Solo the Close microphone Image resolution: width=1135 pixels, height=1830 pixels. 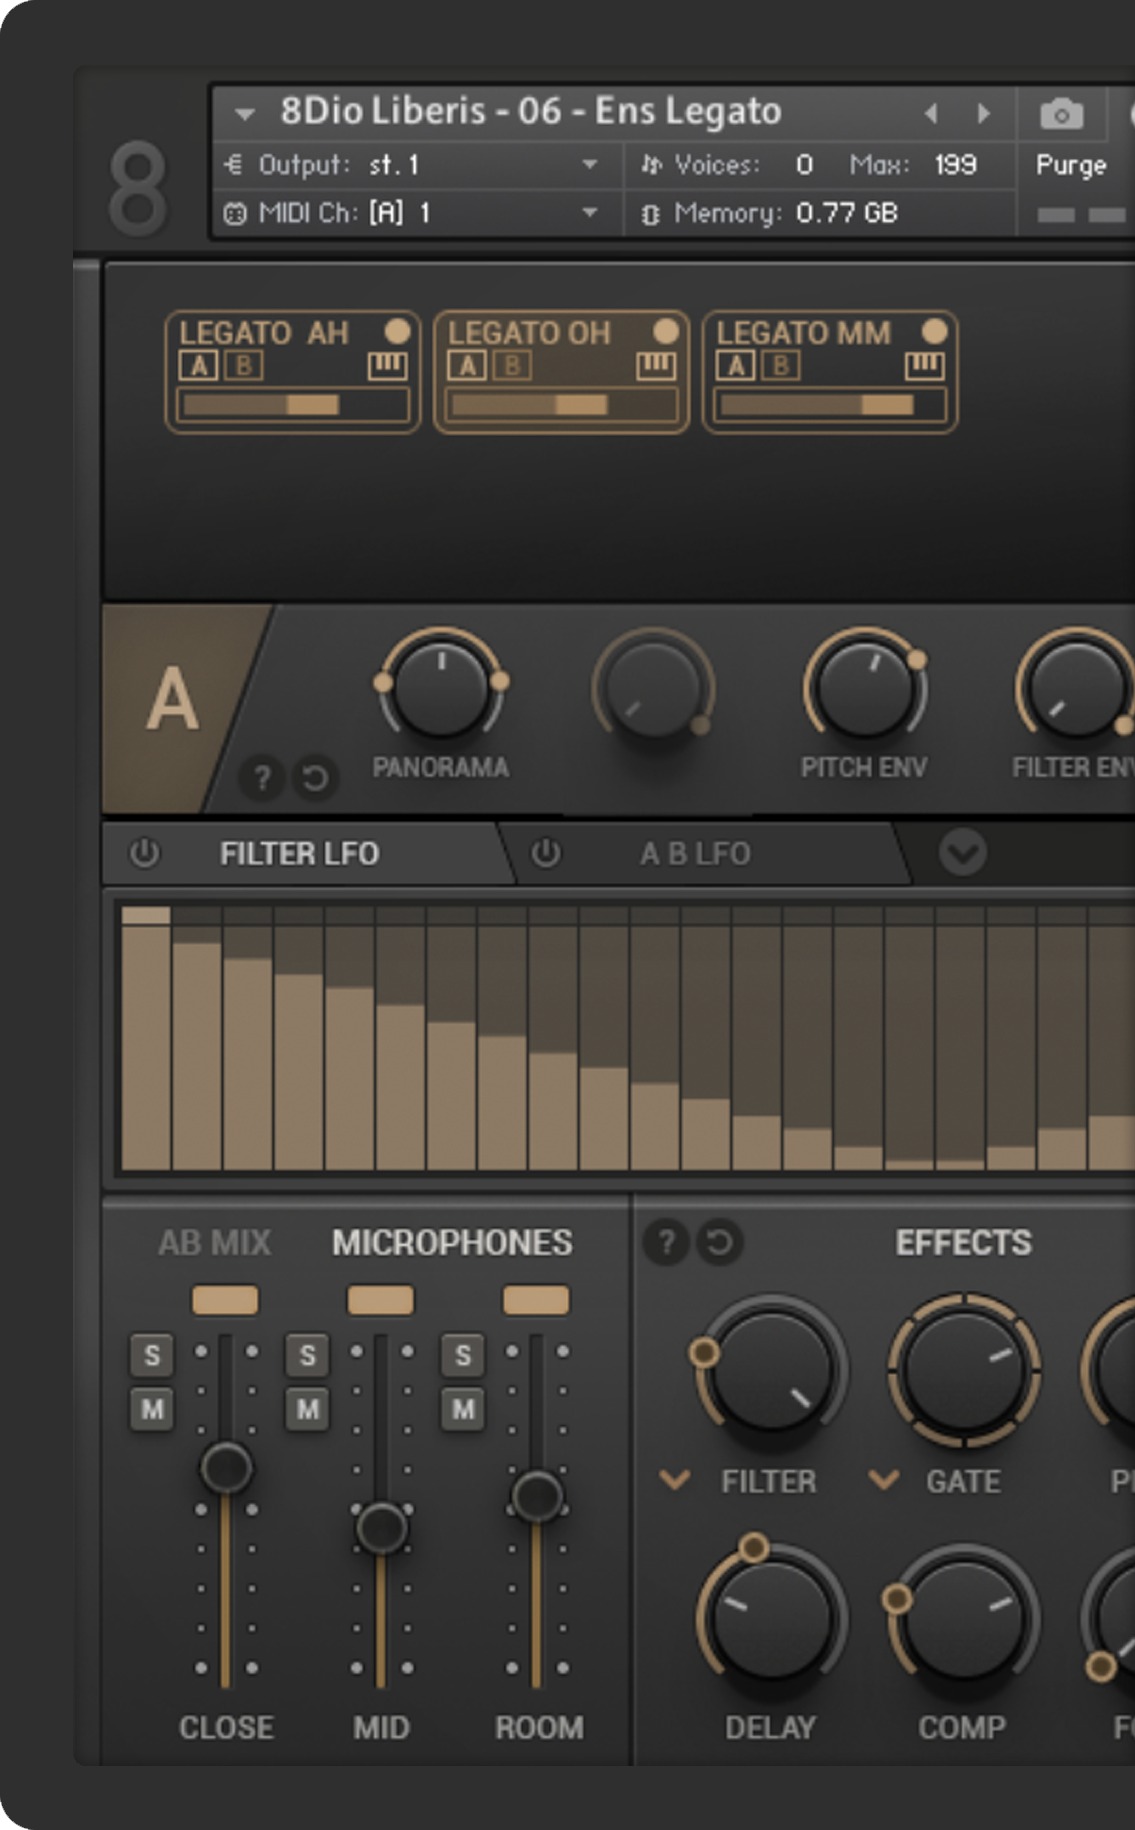(152, 1356)
